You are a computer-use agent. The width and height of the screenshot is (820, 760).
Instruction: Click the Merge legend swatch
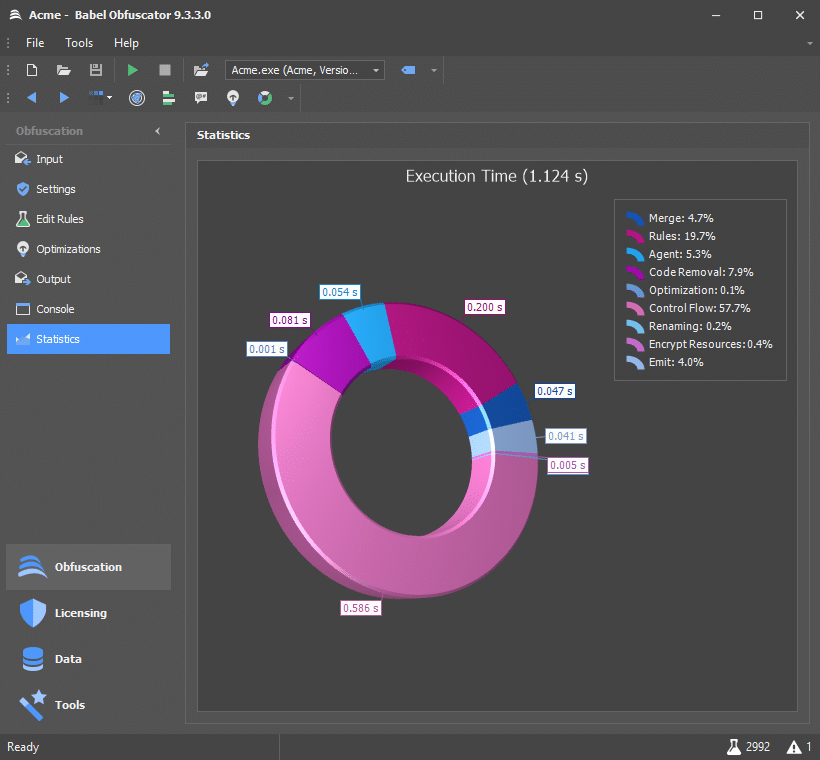coord(635,218)
